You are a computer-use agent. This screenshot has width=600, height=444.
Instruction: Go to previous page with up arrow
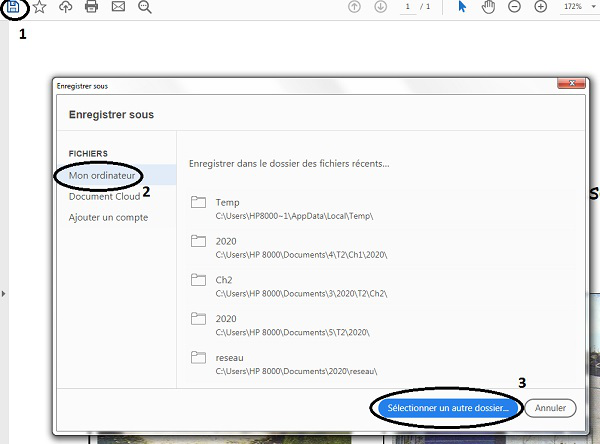click(354, 7)
